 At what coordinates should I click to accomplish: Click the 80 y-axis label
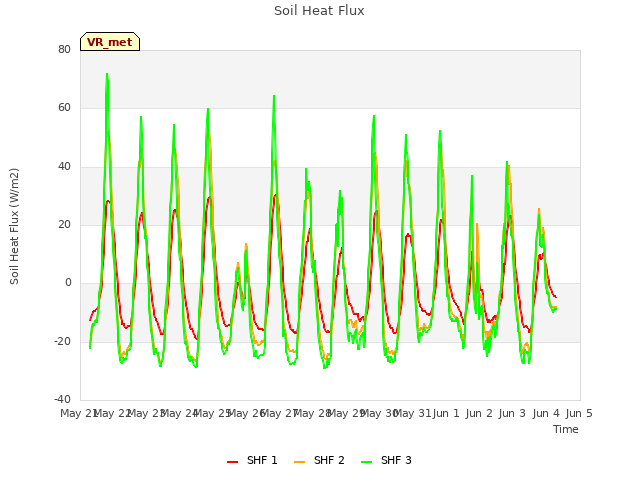click(64, 49)
